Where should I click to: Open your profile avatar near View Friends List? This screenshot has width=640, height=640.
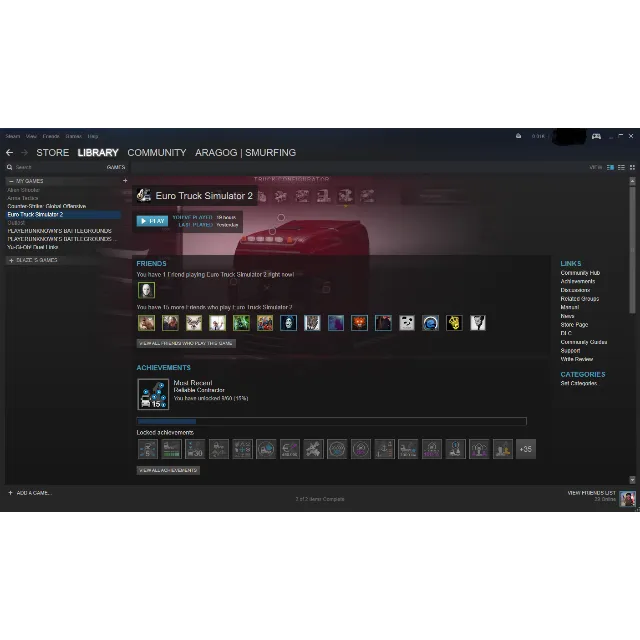(627, 498)
